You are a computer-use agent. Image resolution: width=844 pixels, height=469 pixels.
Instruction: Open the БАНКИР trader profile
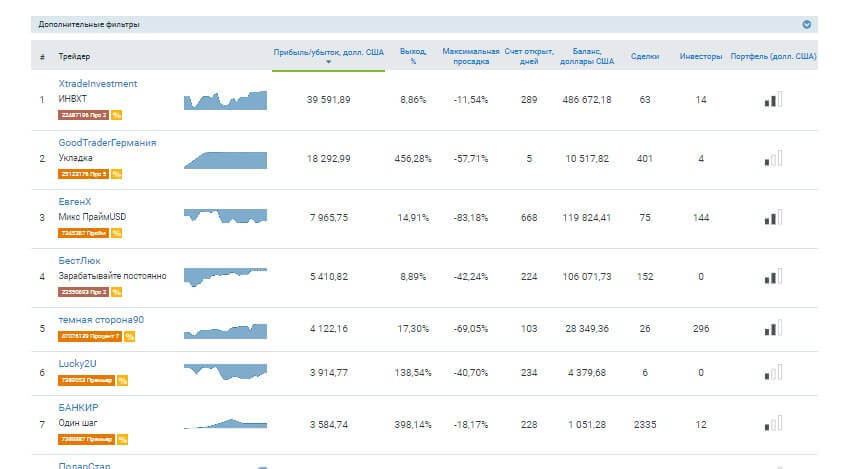(79, 407)
